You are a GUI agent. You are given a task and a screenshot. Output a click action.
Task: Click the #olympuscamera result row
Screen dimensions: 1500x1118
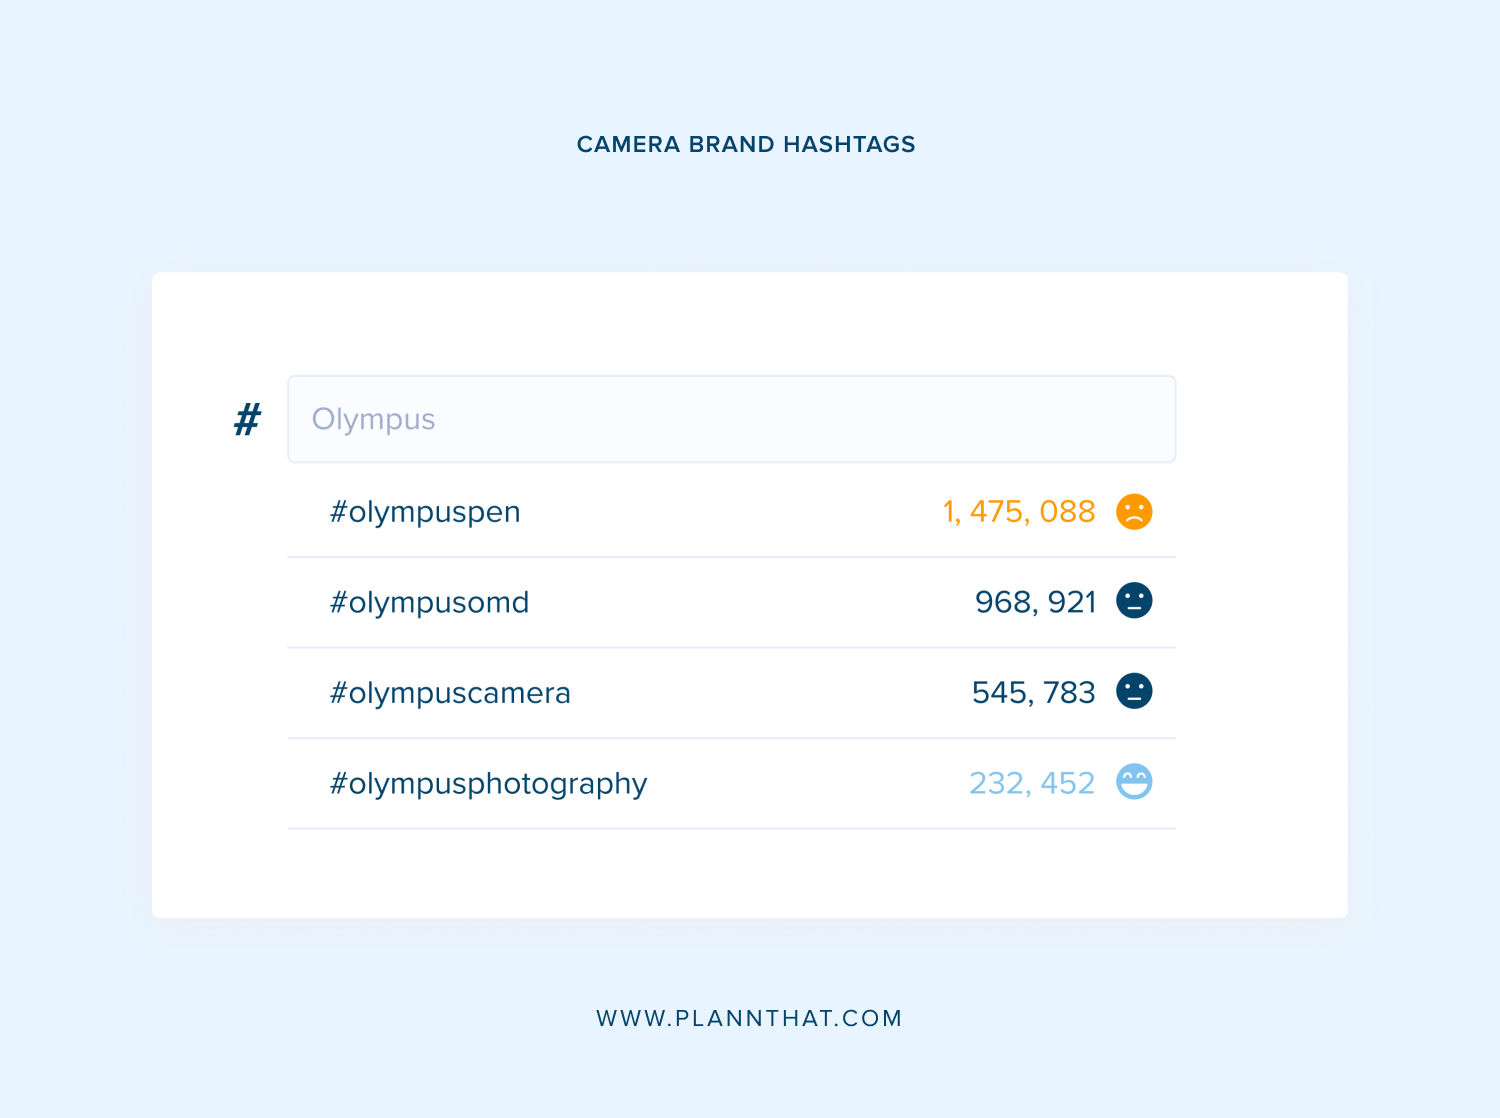click(450, 692)
